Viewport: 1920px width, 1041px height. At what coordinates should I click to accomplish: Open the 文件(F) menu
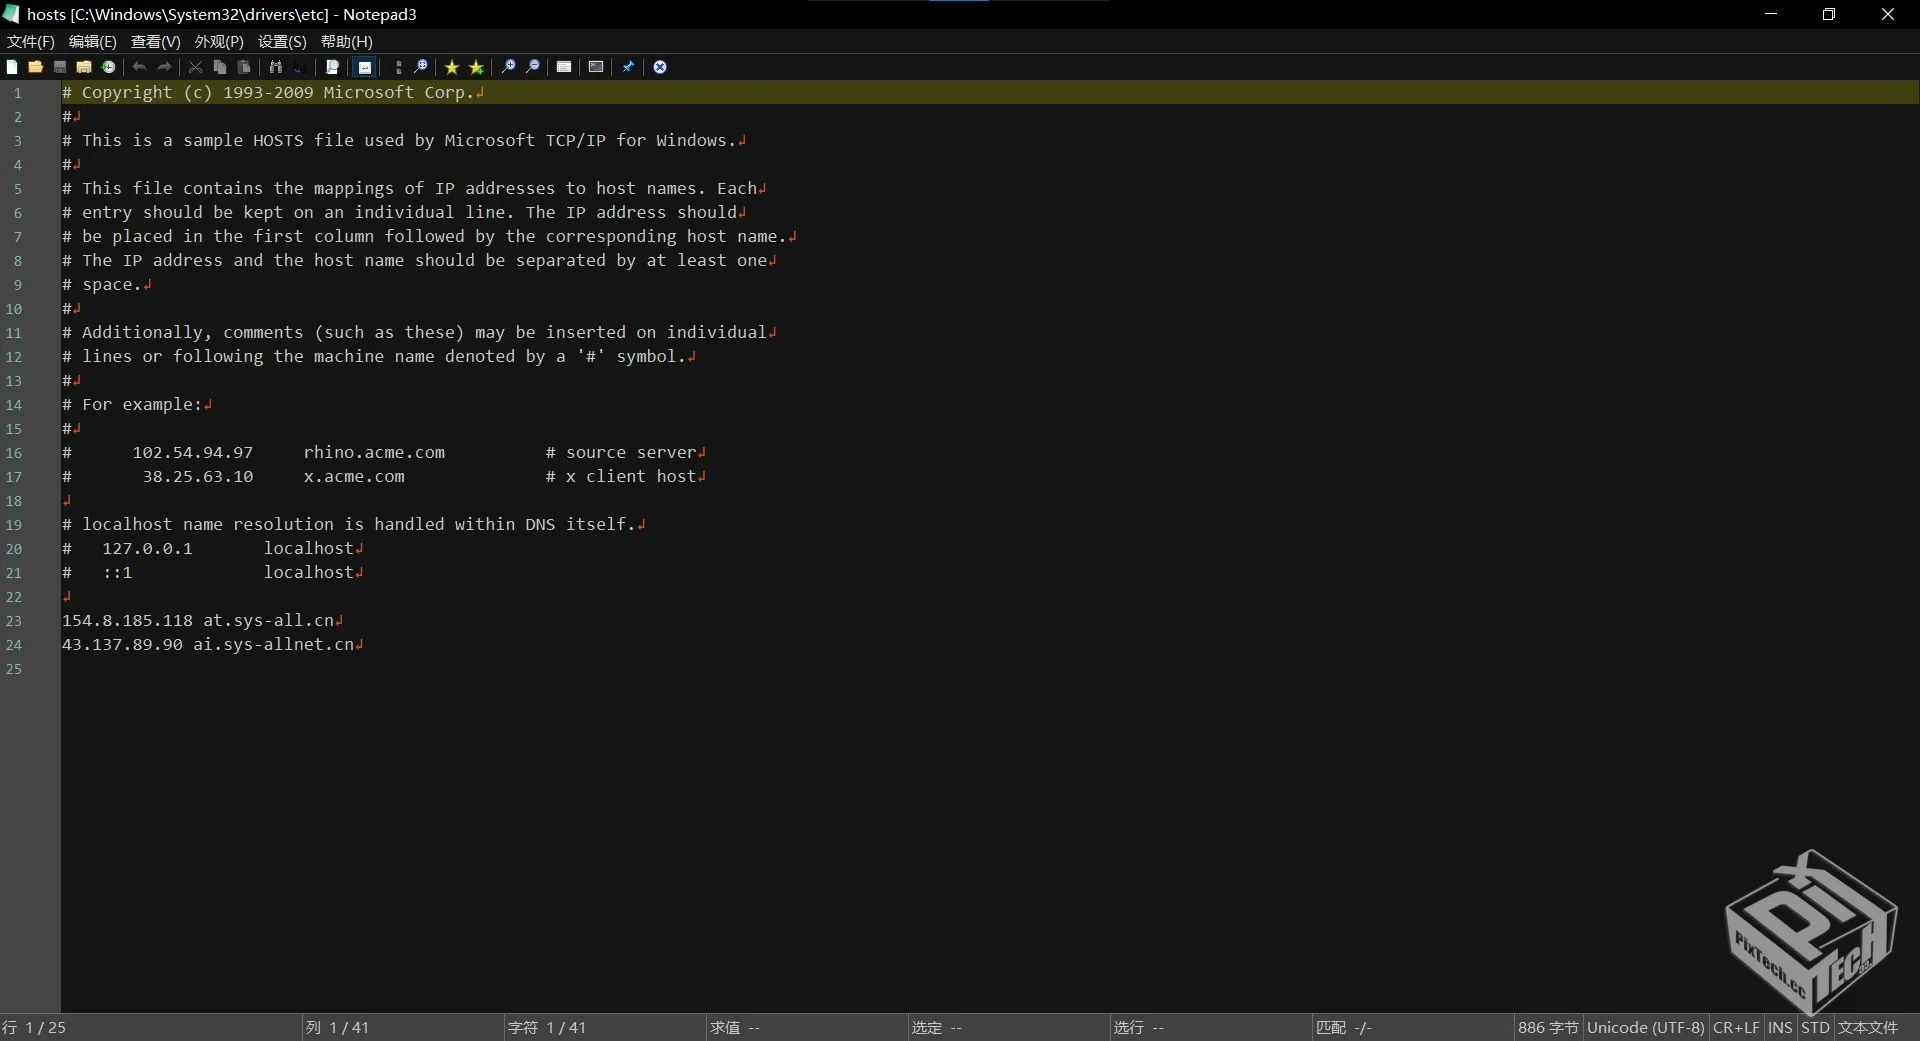click(31, 41)
